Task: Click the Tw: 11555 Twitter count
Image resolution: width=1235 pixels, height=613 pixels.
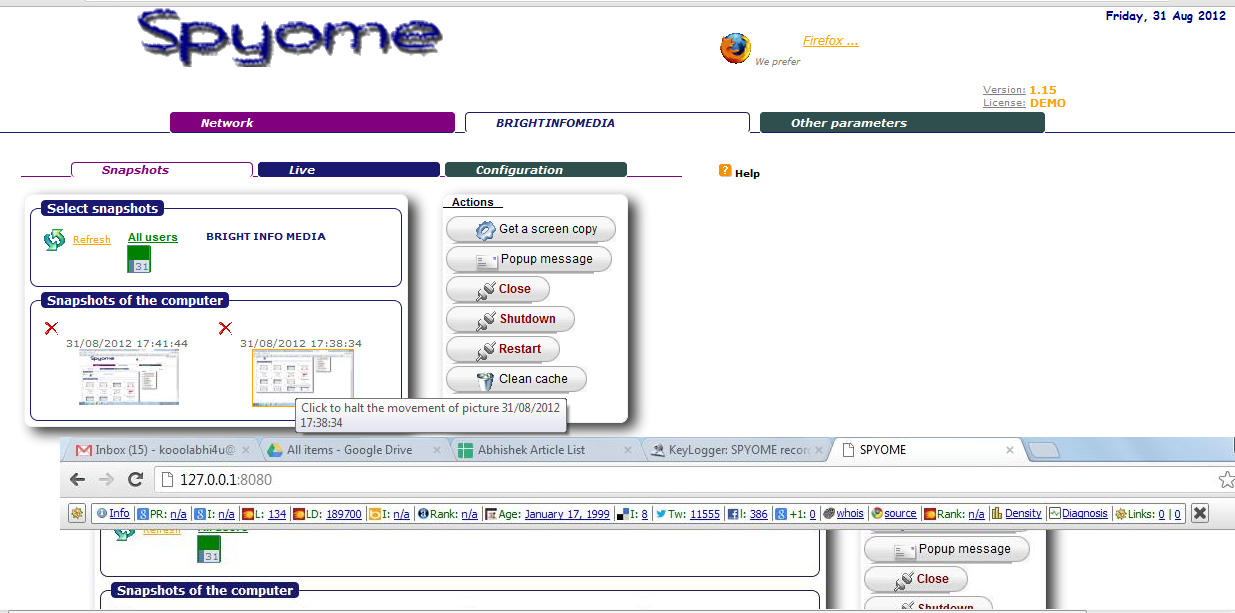Action: click(x=687, y=513)
